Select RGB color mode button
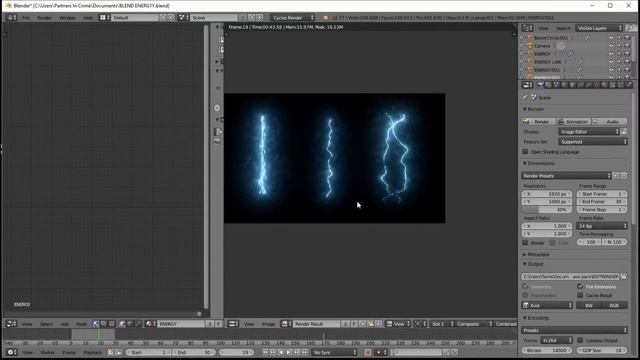The image size is (640, 360). [614, 305]
